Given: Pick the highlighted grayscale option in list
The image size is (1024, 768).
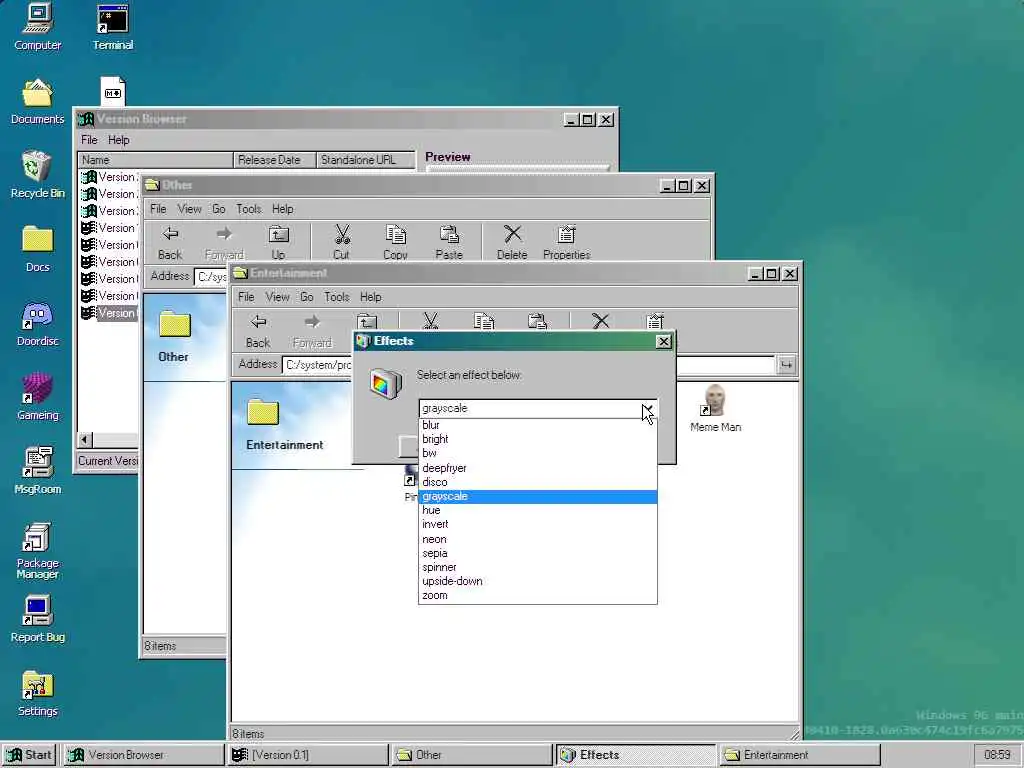Looking at the screenshot, I should (x=537, y=496).
